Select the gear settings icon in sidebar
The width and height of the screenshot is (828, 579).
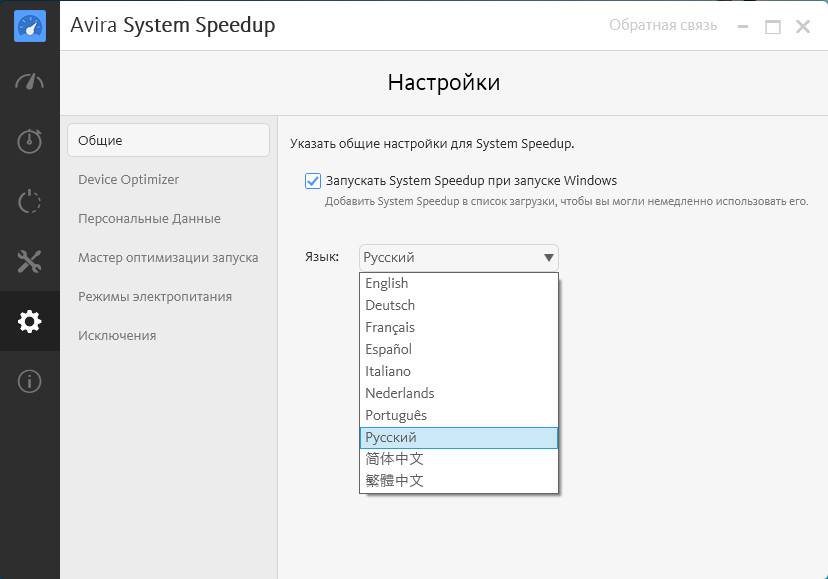point(30,321)
